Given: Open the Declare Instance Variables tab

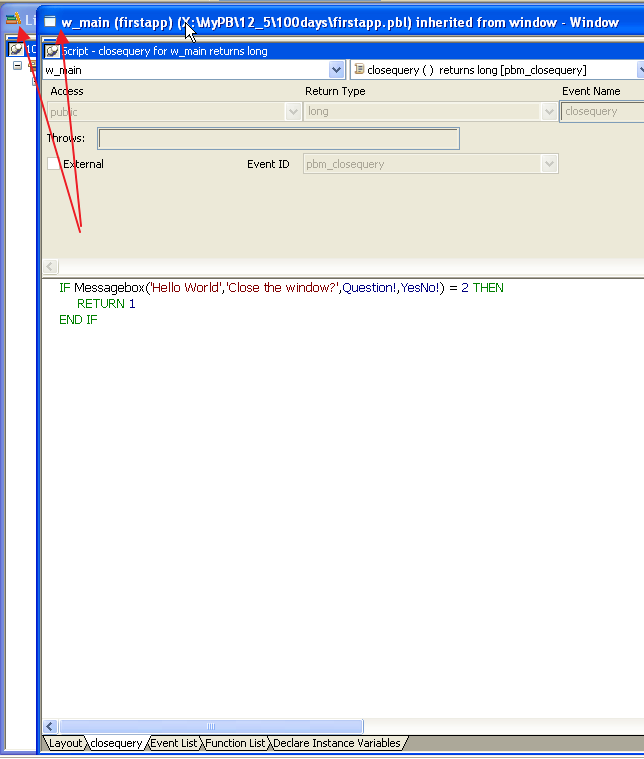Looking at the screenshot, I should click(337, 743).
